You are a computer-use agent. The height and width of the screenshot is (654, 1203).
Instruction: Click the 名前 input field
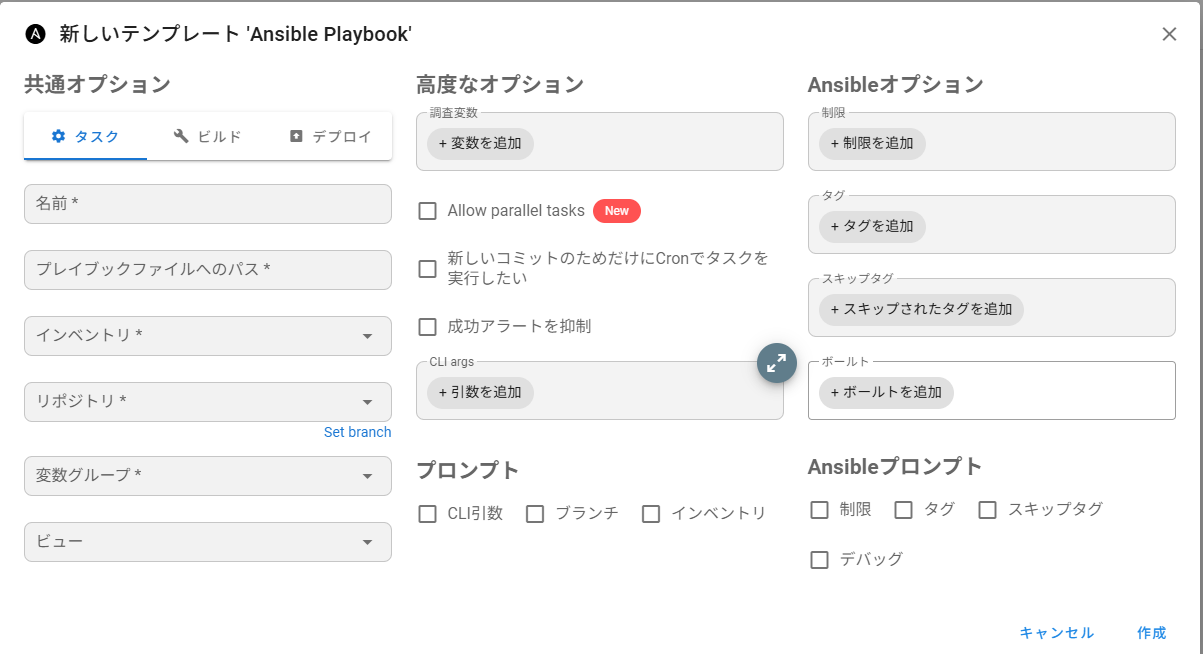coord(207,204)
